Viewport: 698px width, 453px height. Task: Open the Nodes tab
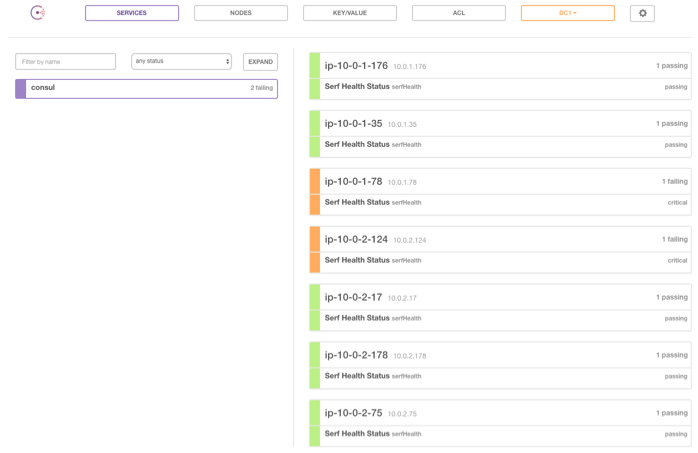241,13
